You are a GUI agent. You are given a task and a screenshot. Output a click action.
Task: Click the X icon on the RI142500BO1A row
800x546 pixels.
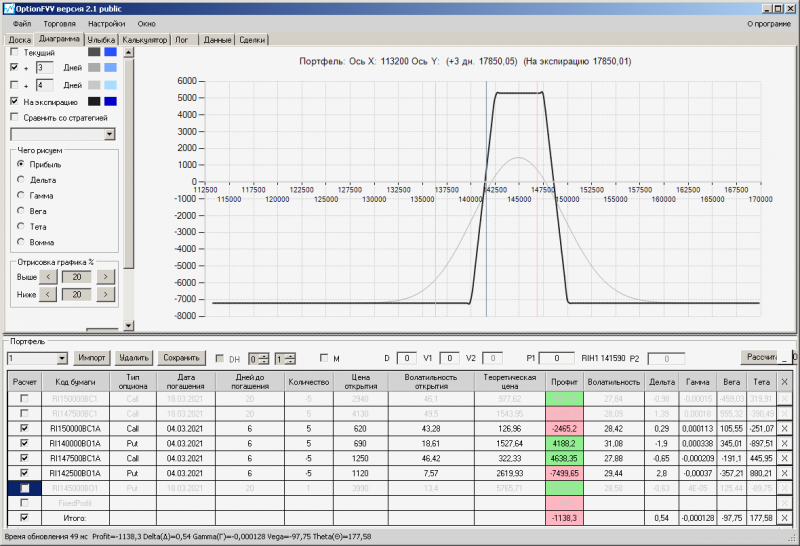pos(784,473)
